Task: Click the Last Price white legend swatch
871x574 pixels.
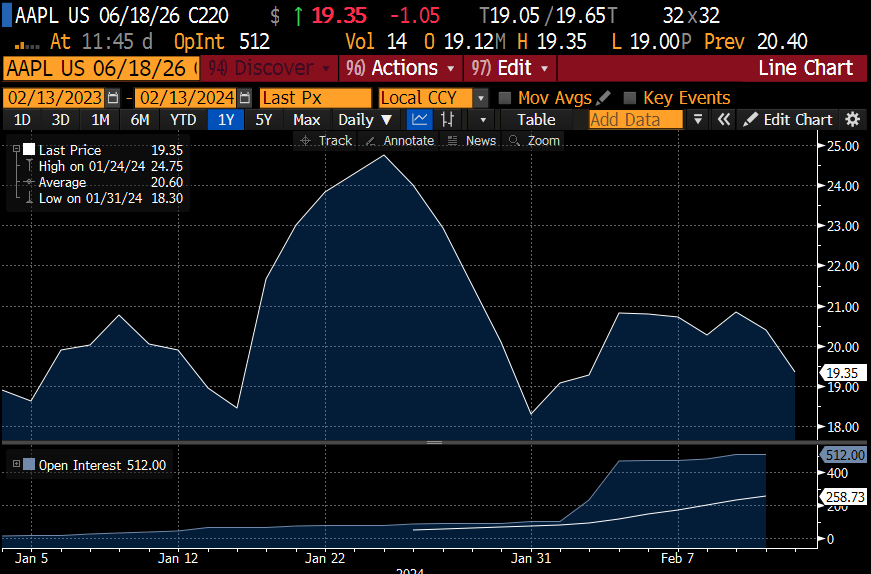Action: point(29,149)
